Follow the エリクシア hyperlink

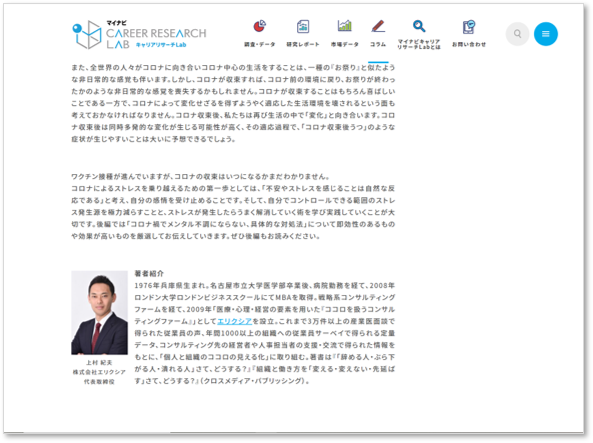pos(234,321)
